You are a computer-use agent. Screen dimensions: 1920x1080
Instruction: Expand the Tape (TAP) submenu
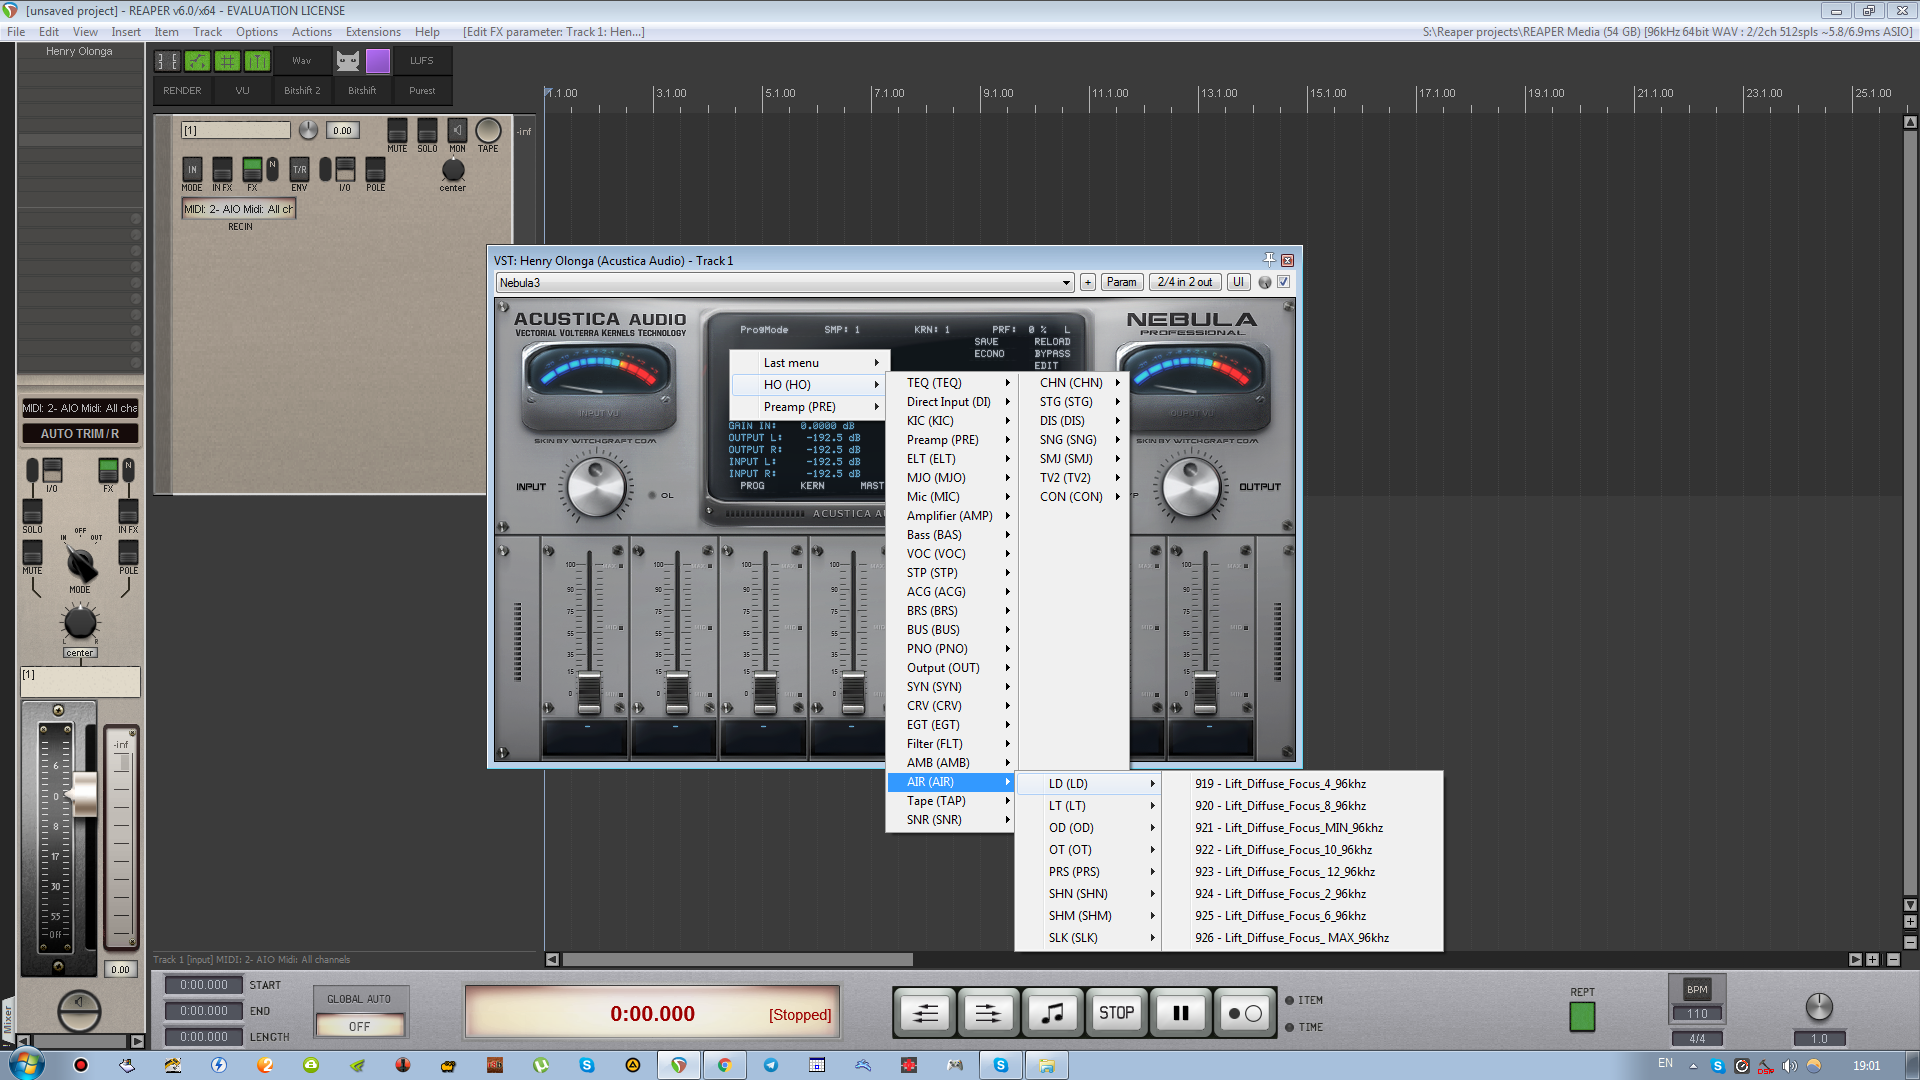click(x=950, y=801)
